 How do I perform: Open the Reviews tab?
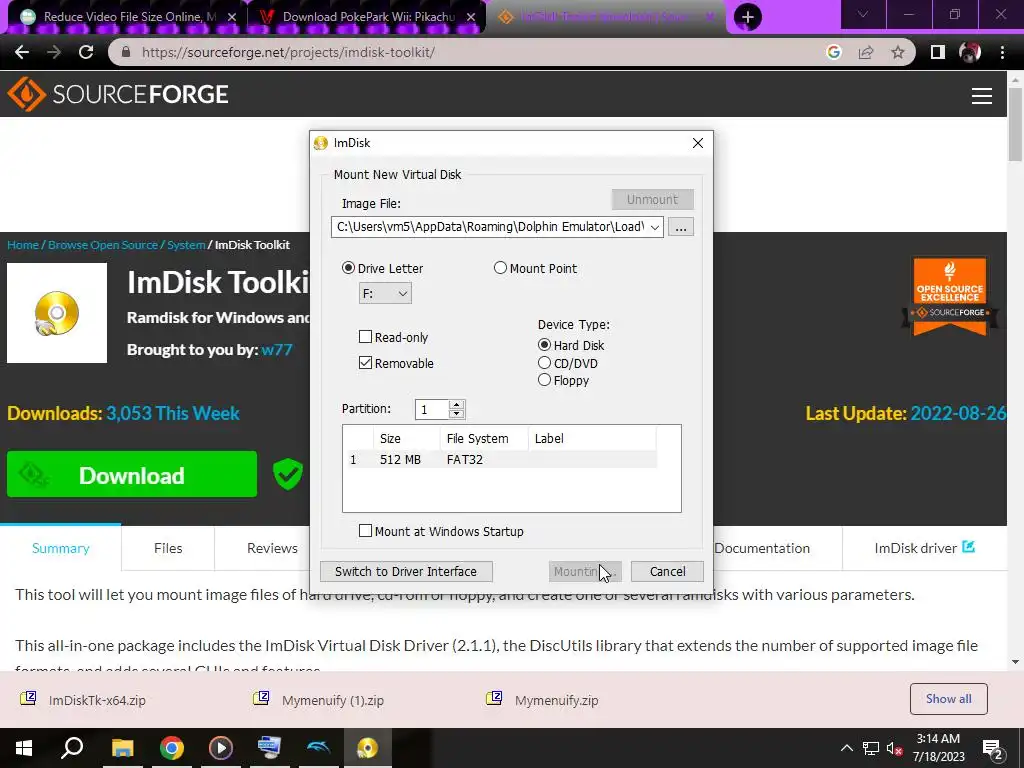[272, 549]
